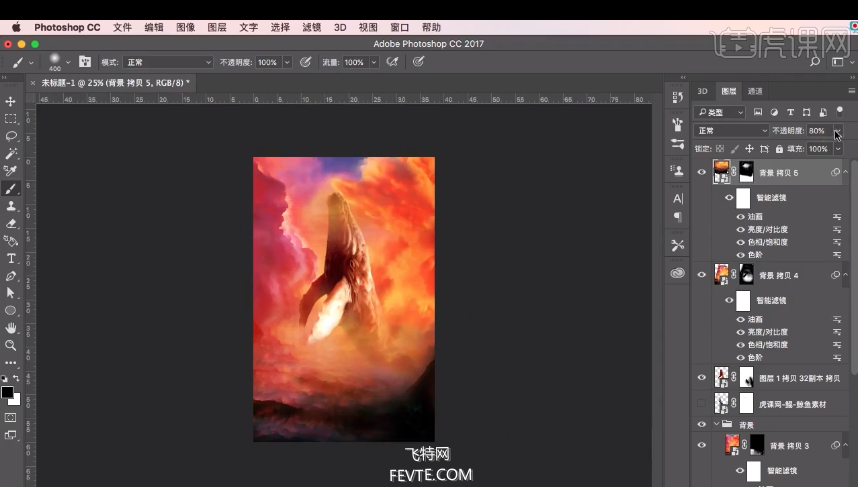Viewport: 858px width, 487px height.
Task: Open brush settings panel toggle icon
Action: (85, 62)
